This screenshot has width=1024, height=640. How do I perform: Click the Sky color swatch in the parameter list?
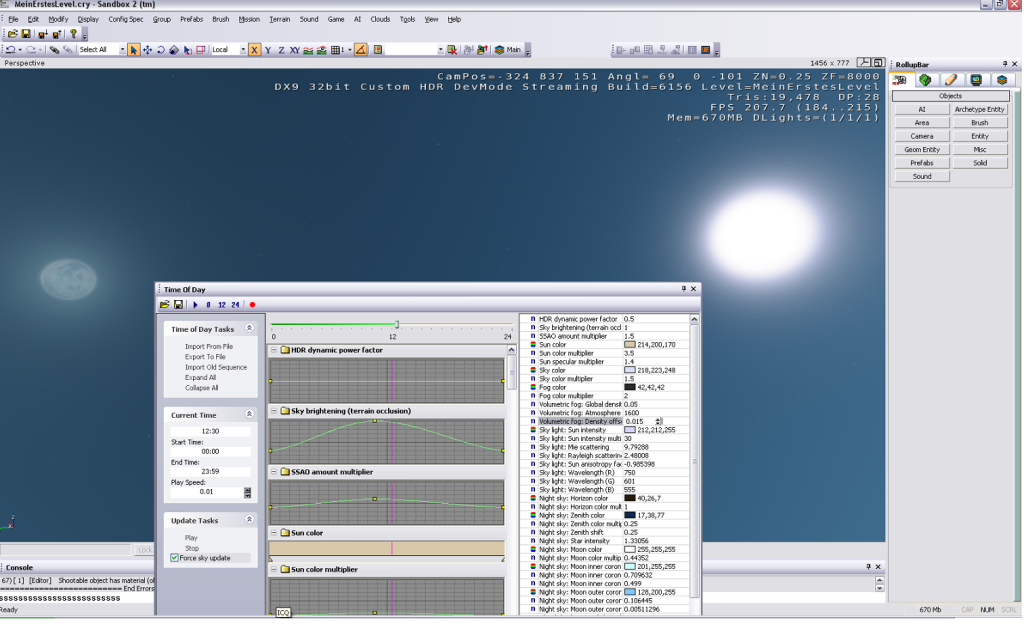(630, 370)
